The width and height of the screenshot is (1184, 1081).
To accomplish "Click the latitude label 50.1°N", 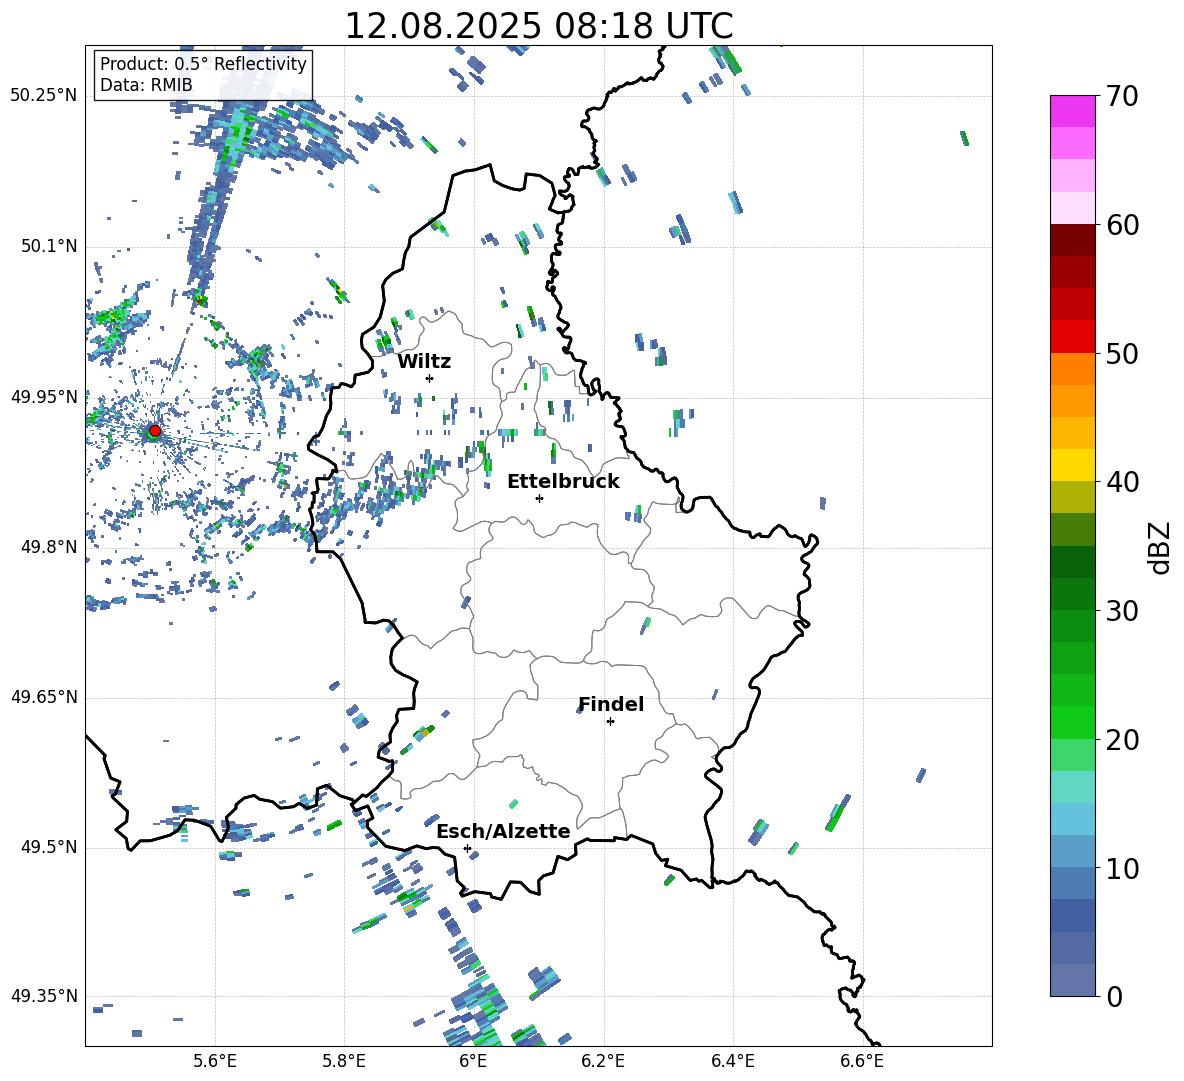I will (48, 246).
